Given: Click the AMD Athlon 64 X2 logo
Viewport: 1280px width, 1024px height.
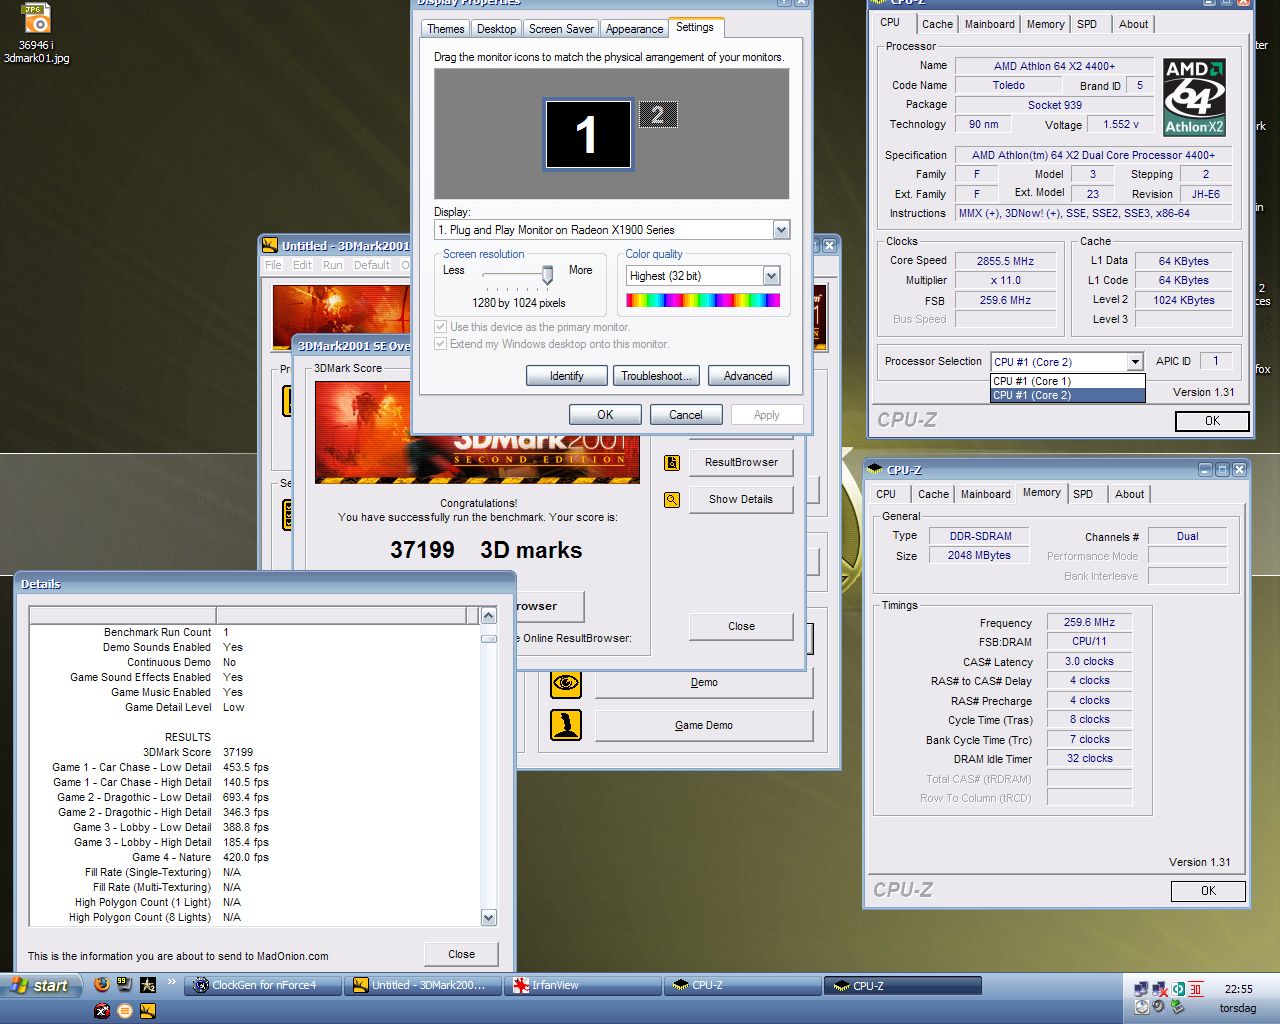Looking at the screenshot, I should click(1194, 97).
